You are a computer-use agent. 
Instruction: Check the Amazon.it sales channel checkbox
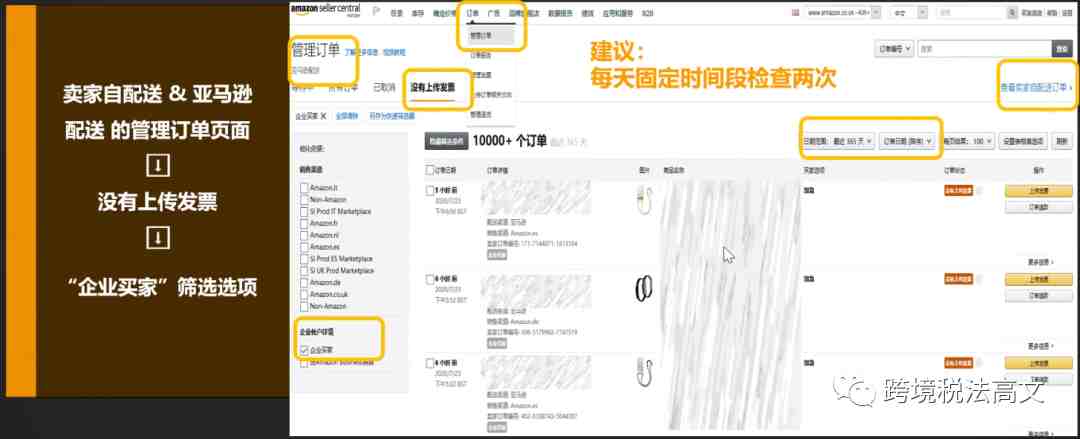304,188
